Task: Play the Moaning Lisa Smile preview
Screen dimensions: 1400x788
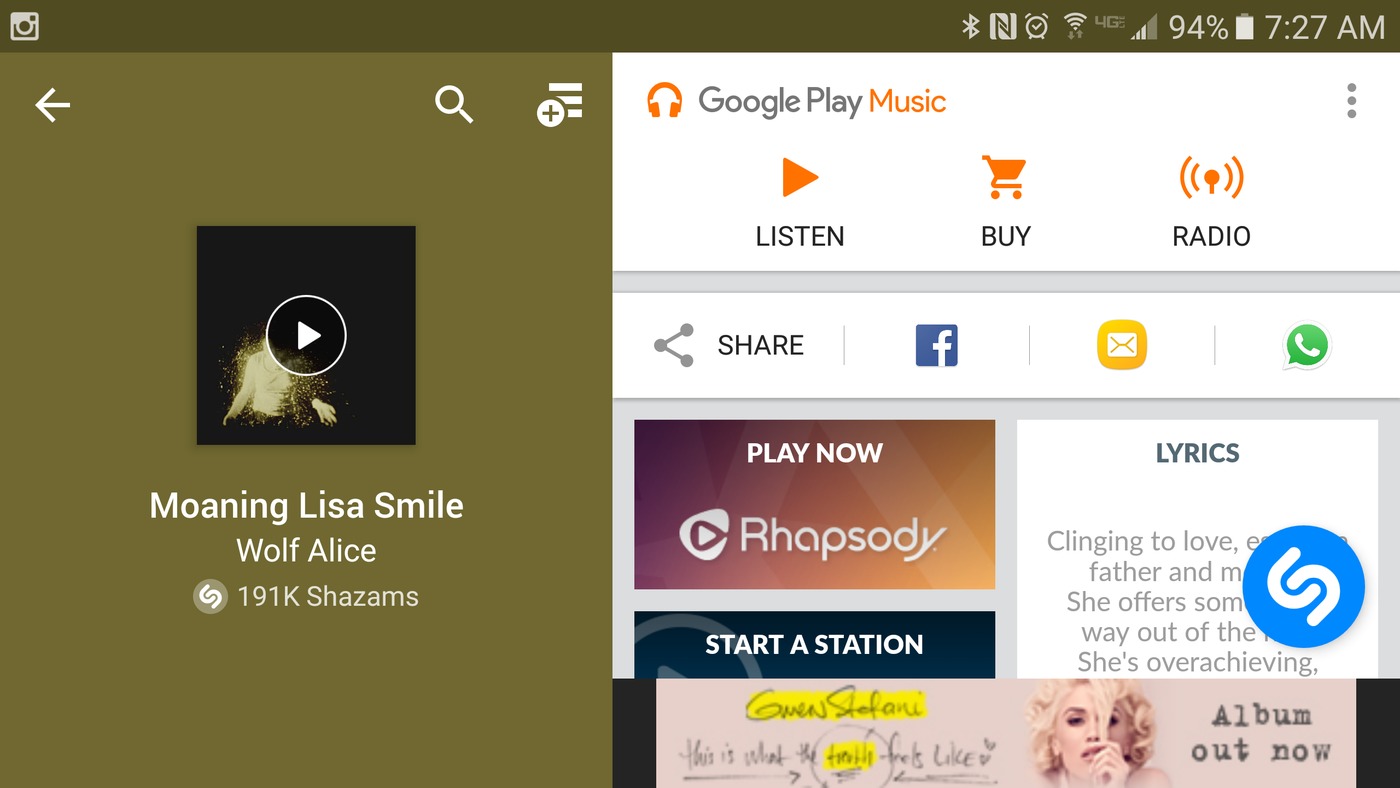Action: pyautogui.click(x=306, y=335)
